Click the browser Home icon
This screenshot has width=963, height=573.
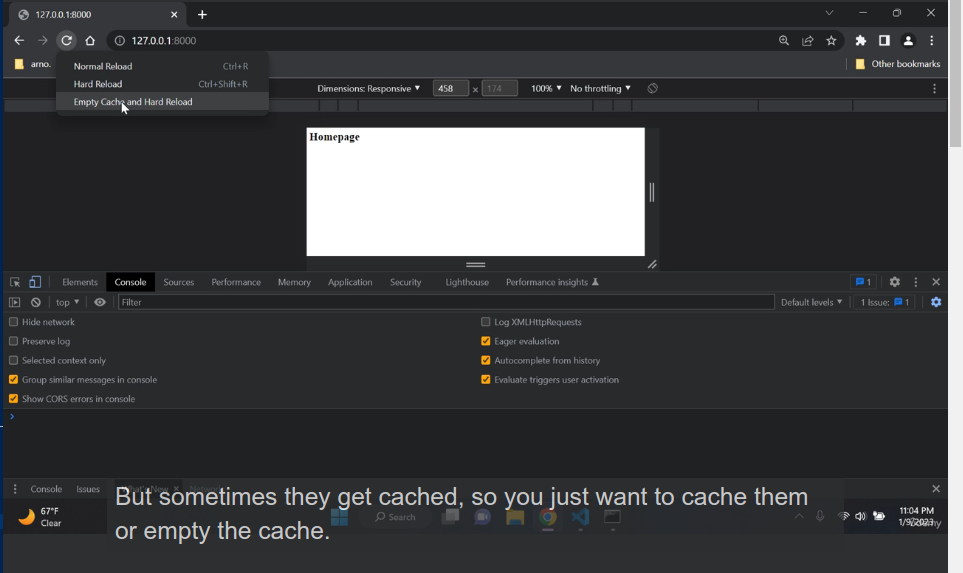coord(90,41)
